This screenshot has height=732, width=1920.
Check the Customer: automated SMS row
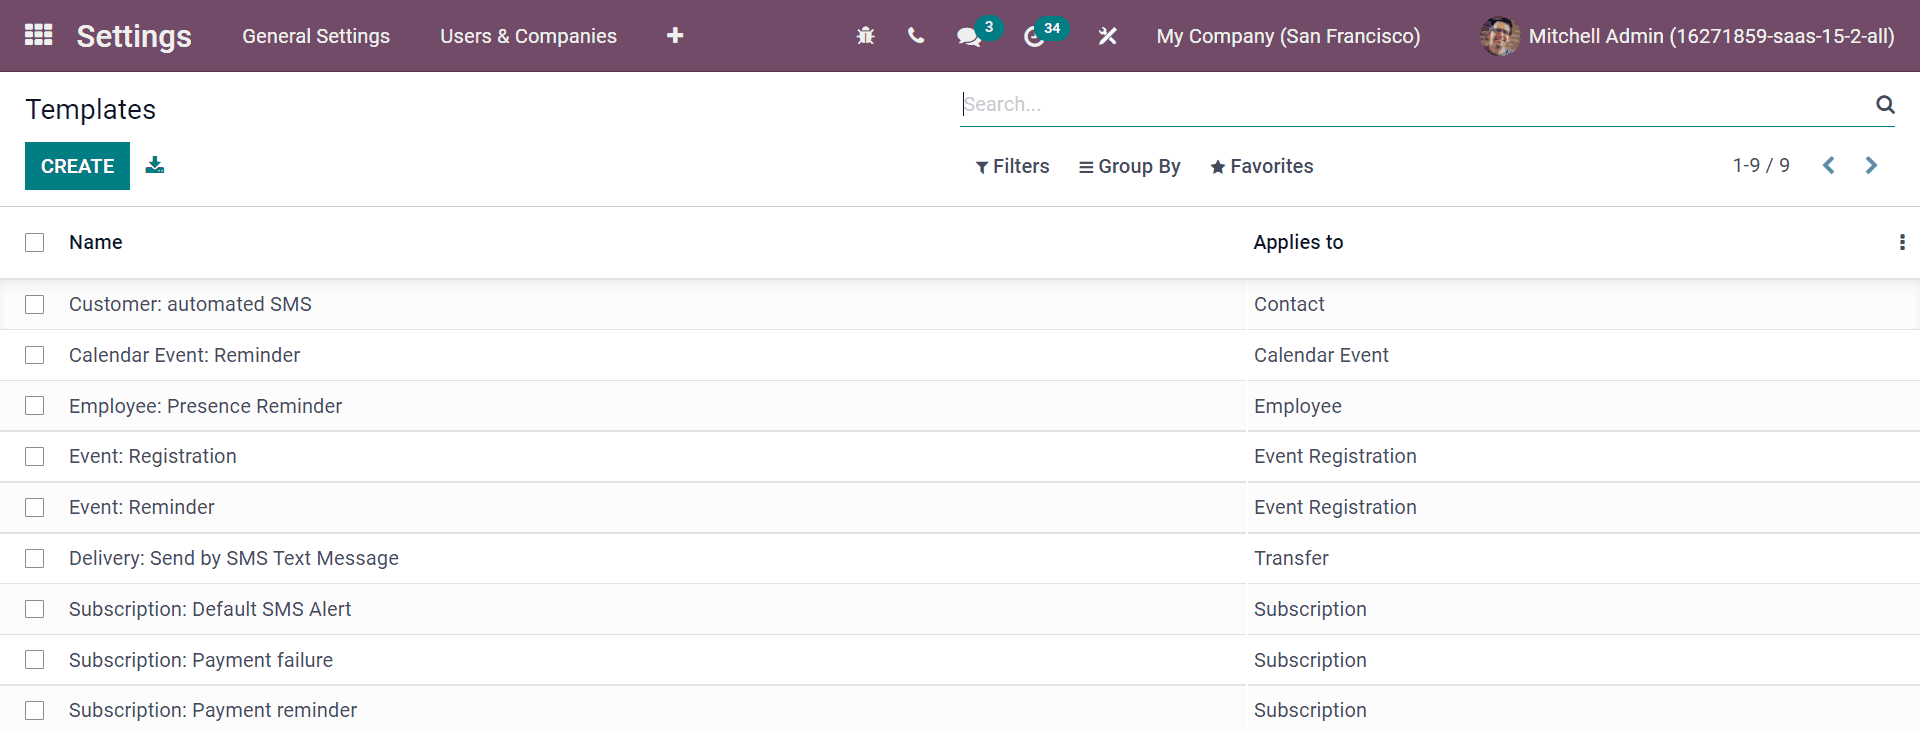pos(35,305)
